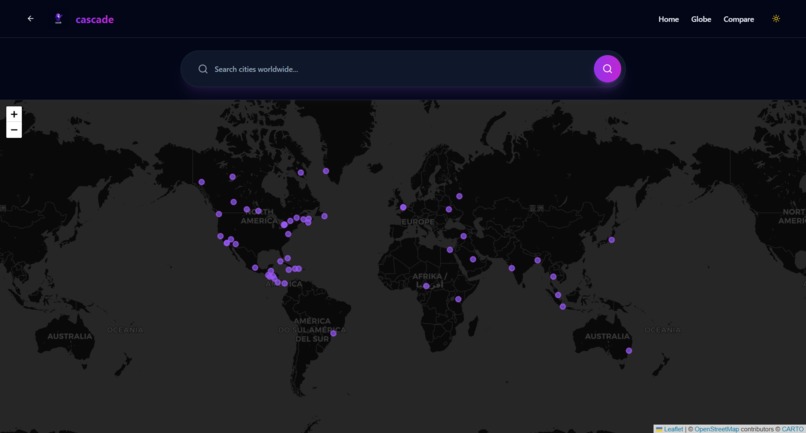Click the magnifier icon inside search field
This screenshot has height=433, width=806.
click(x=203, y=69)
